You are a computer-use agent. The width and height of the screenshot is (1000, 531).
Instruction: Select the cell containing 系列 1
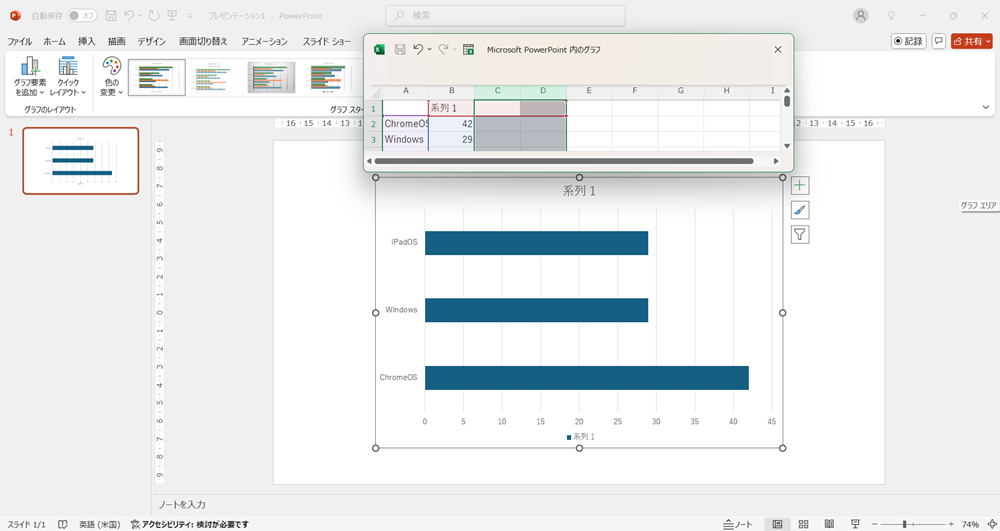452,108
